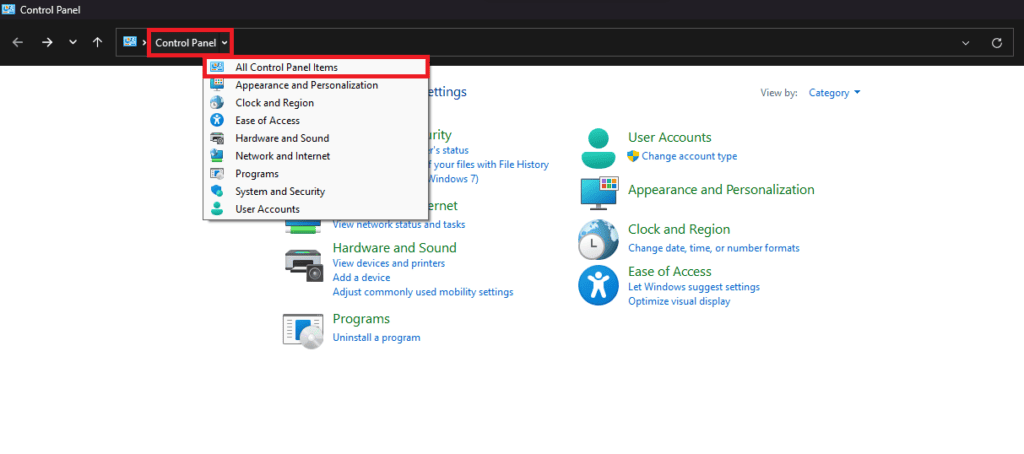
Task: Open the Uninstall a program link
Action: 376,338
